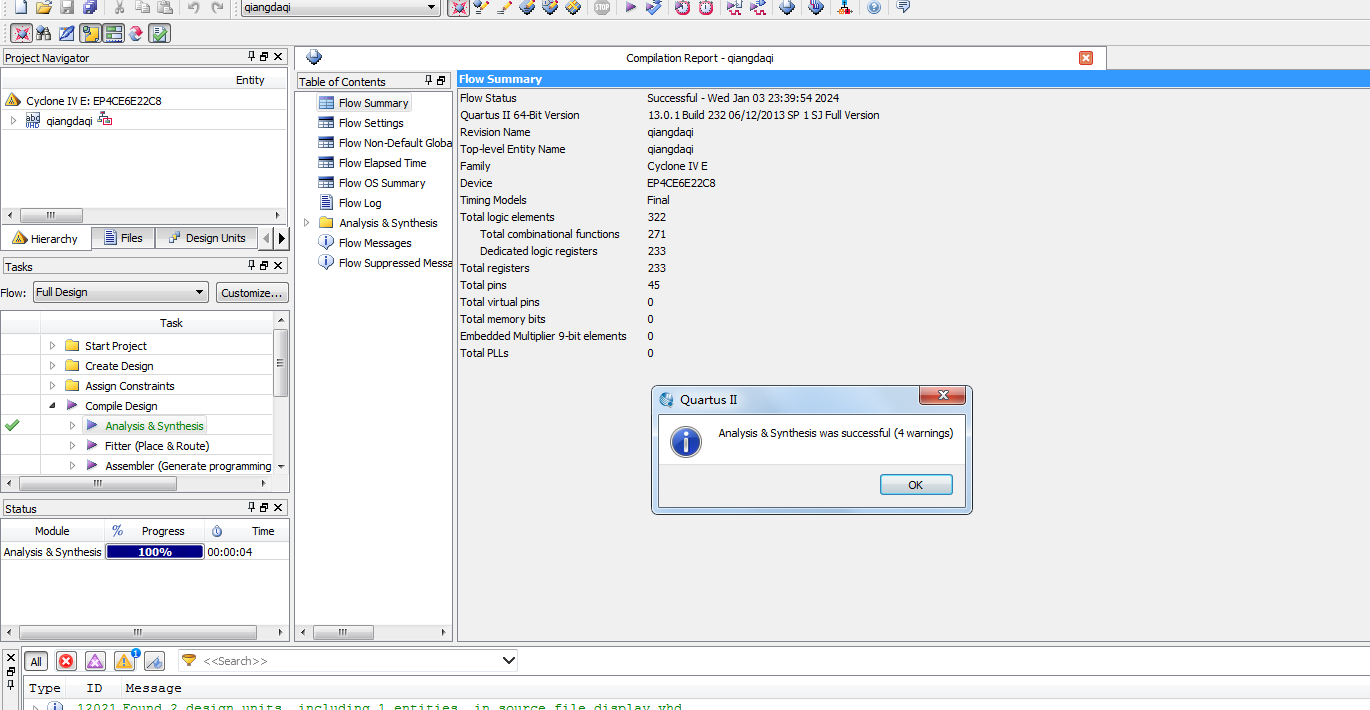Click the flag icon in message filters

(154, 661)
